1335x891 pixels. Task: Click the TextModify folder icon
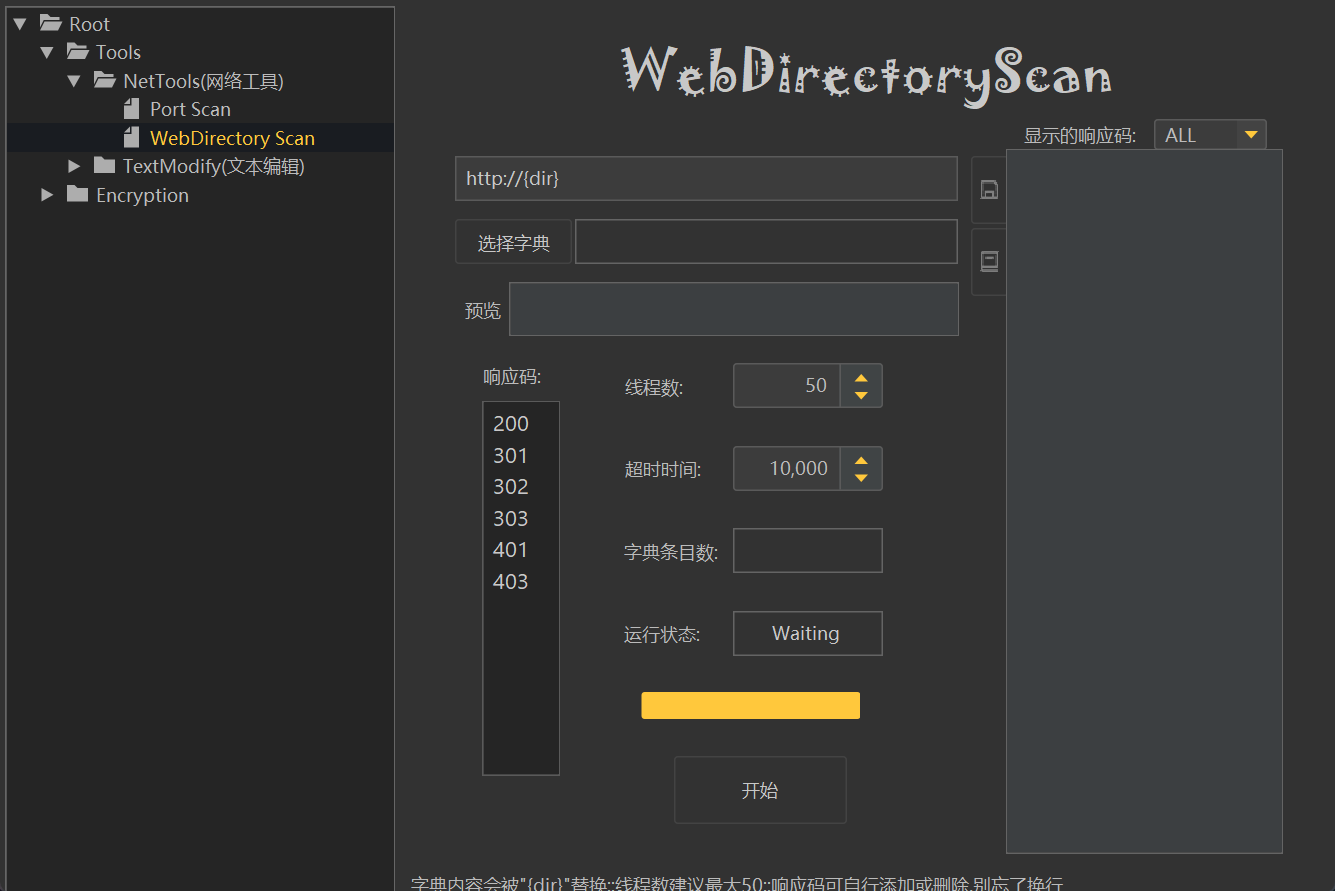point(104,166)
